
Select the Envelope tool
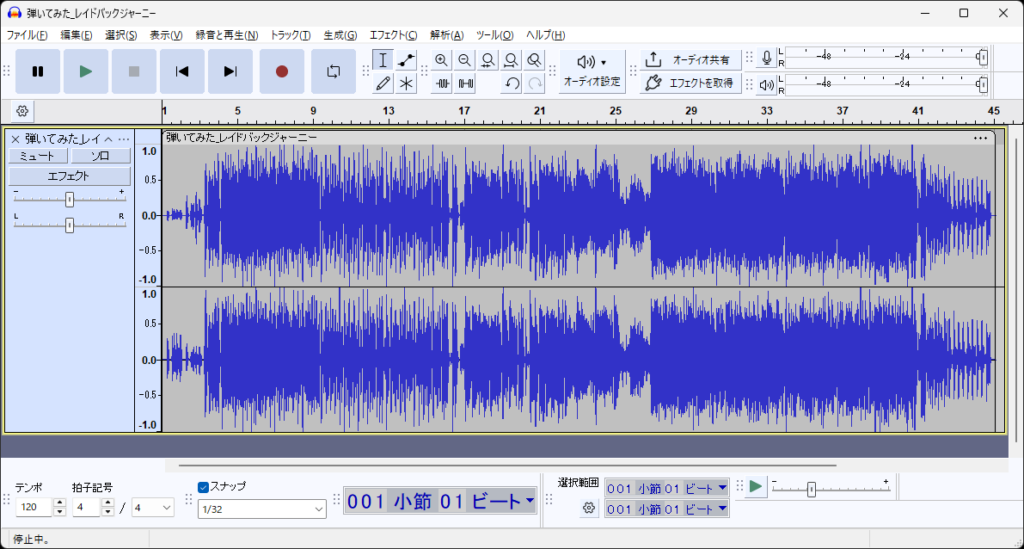tap(406, 60)
